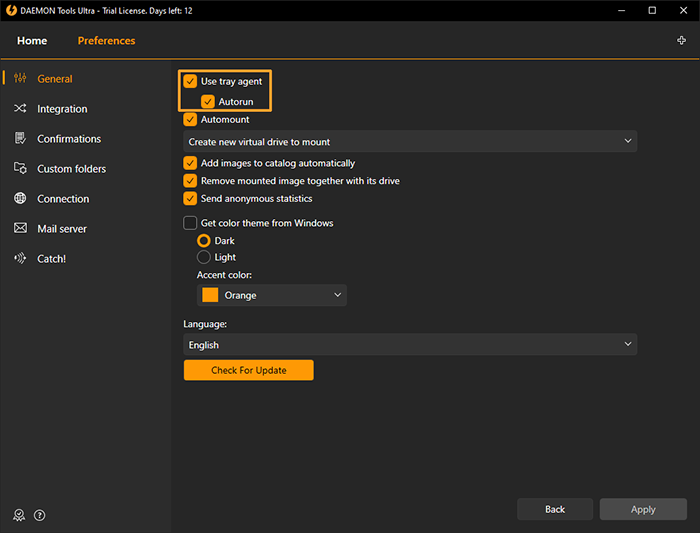Open the Confirmations section

click(69, 139)
